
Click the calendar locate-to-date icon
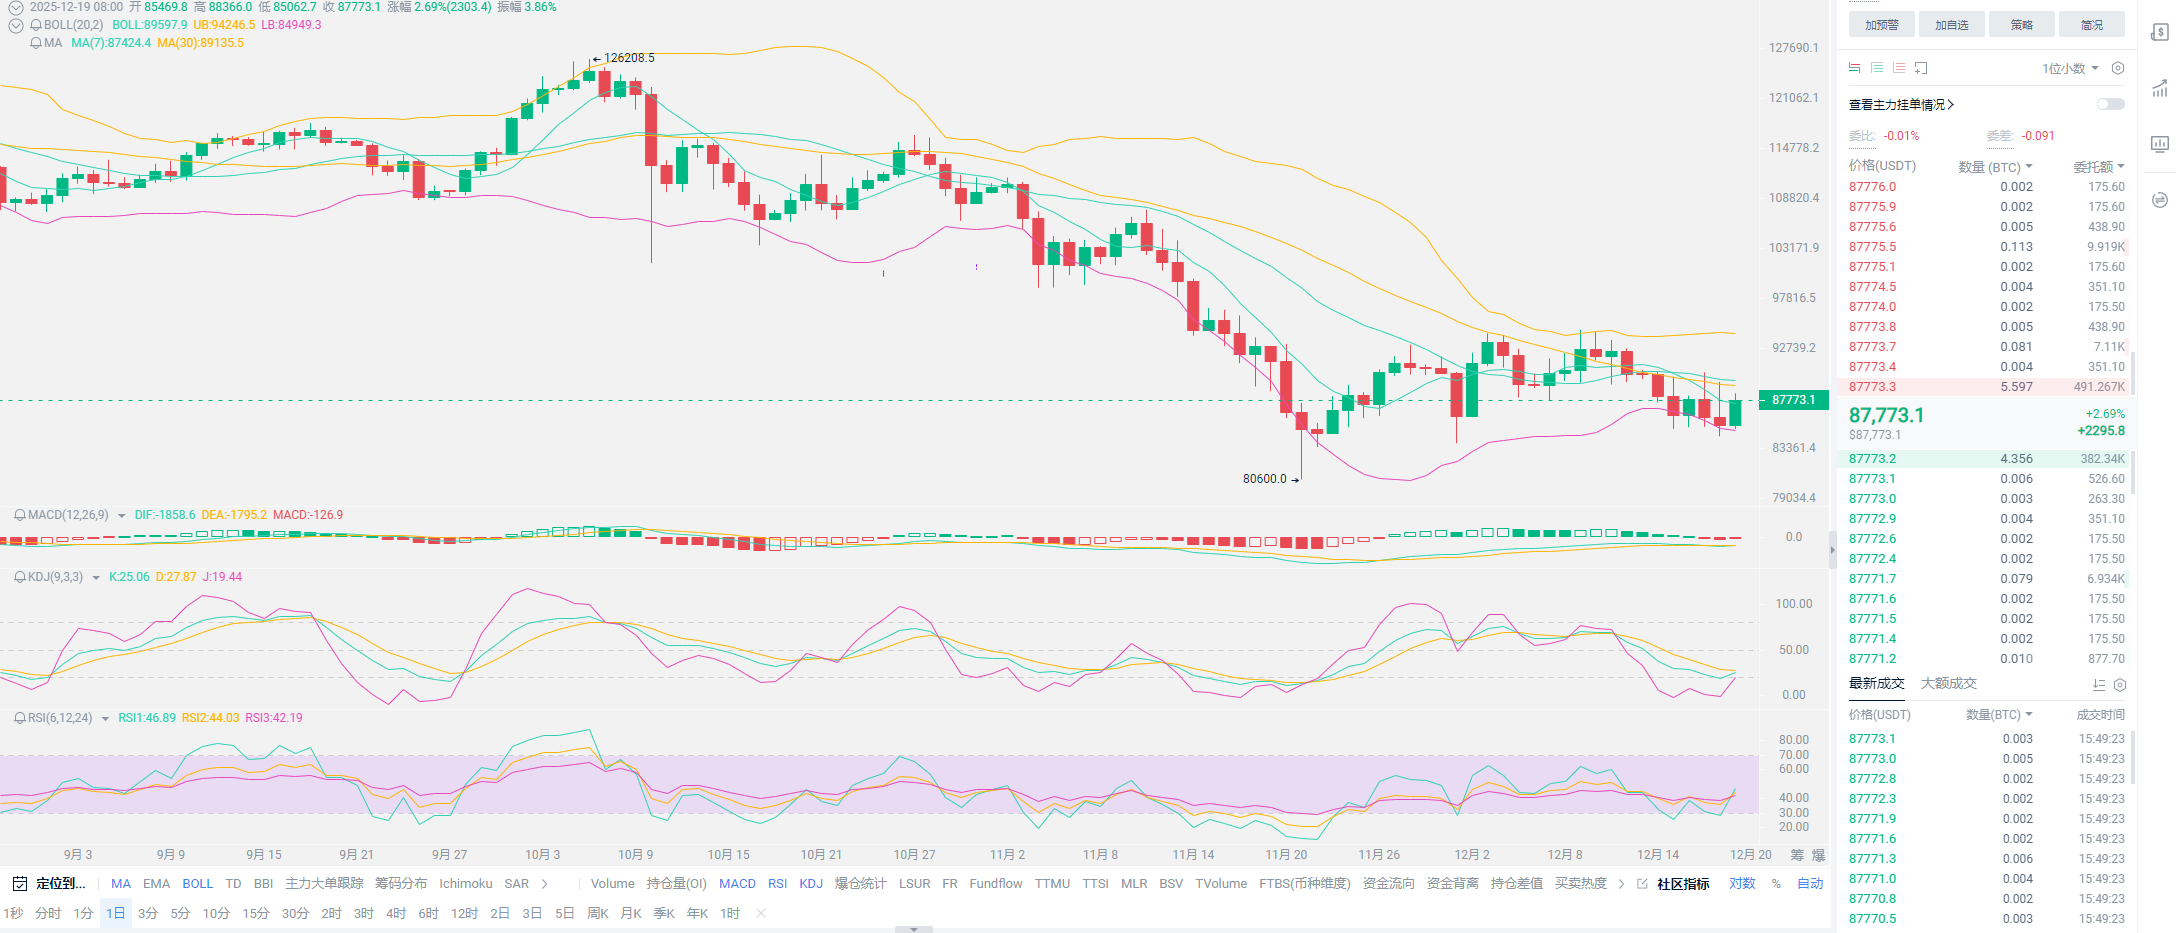click(x=19, y=884)
